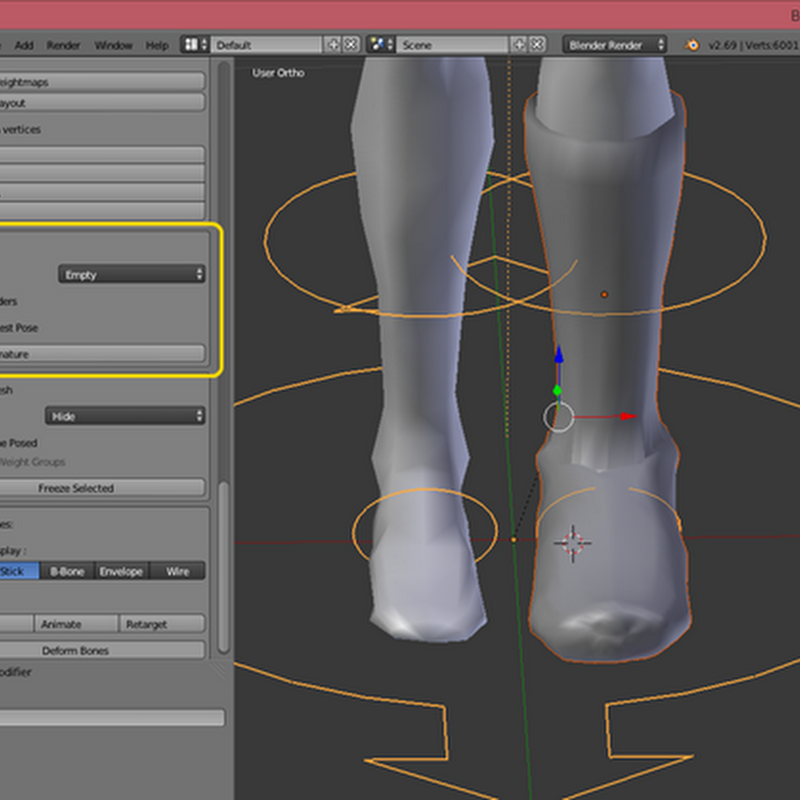Click the button ending in 'ayout'
This screenshot has width=800, height=800.
[x=102, y=103]
